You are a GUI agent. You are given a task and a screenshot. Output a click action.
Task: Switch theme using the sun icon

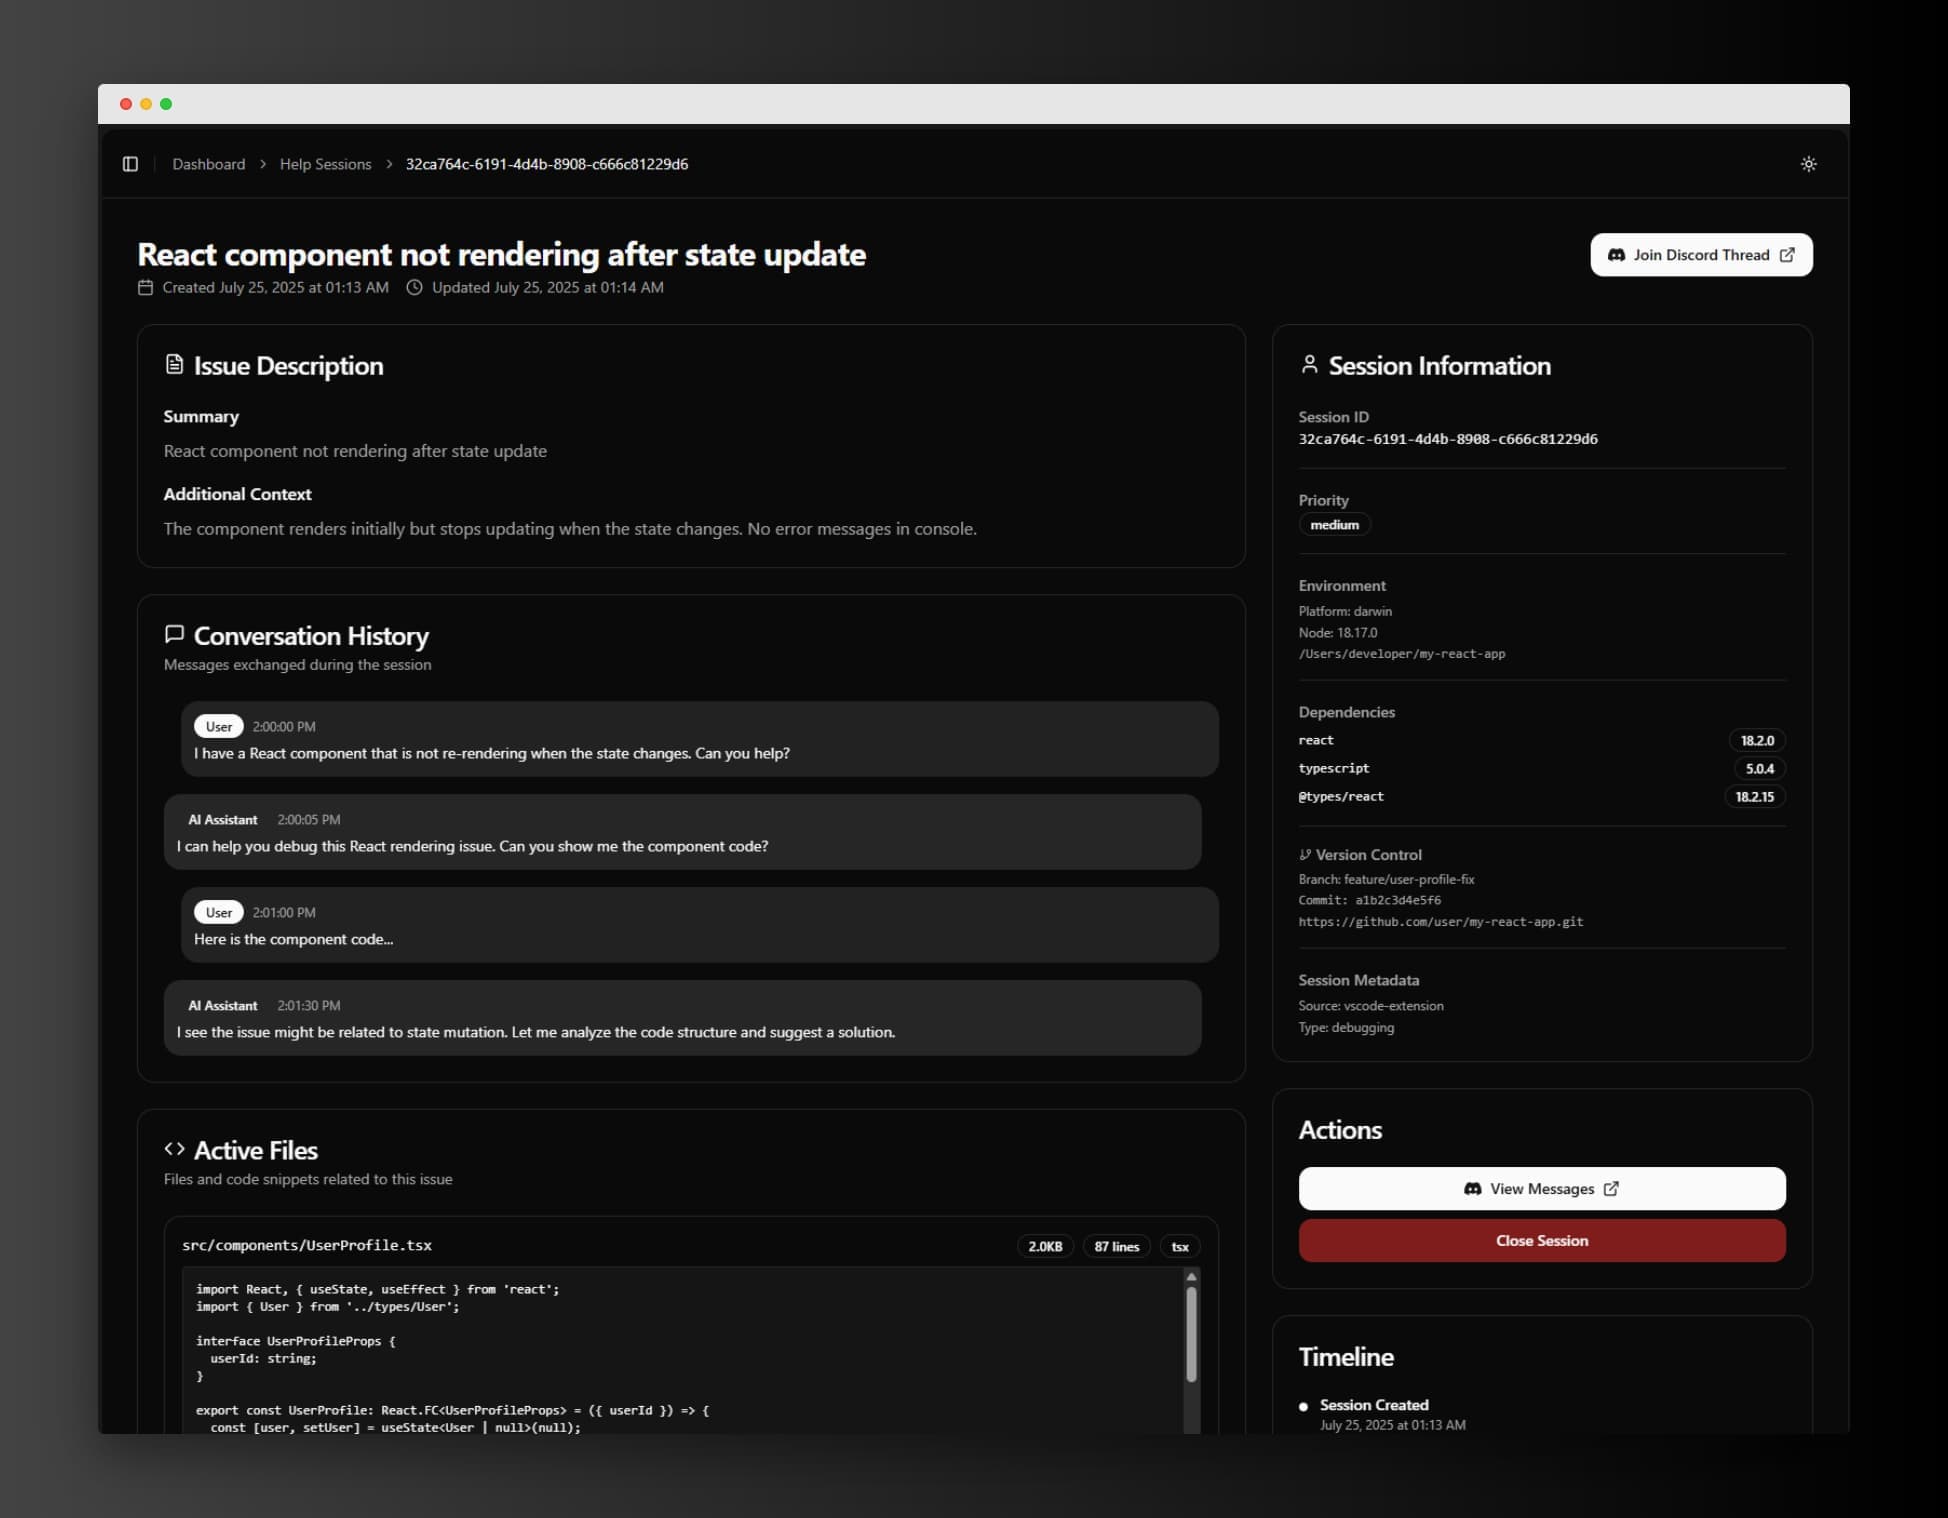click(x=1809, y=164)
